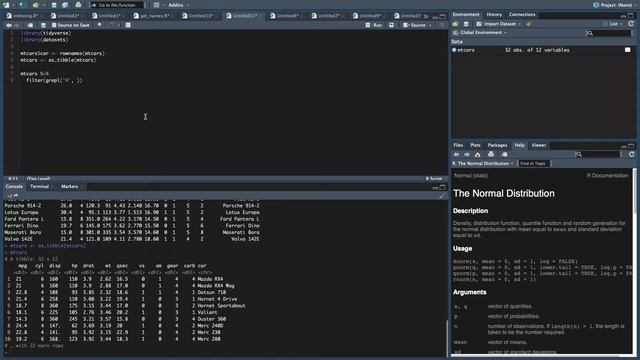
Task: Click the Open File folder icon
Action: coord(36,5)
